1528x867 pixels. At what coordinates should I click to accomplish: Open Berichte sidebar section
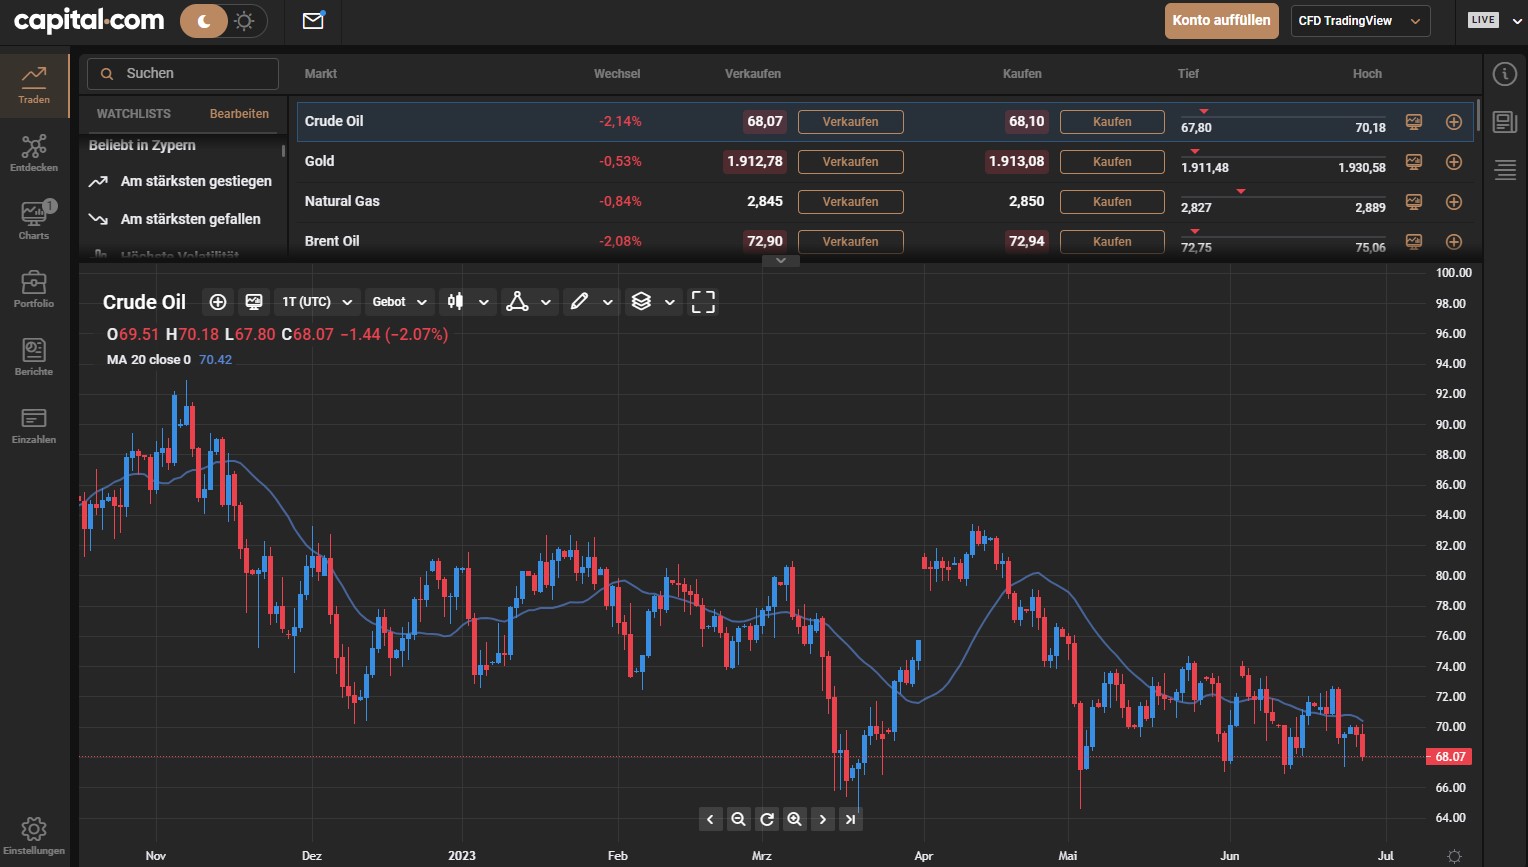(34, 357)
